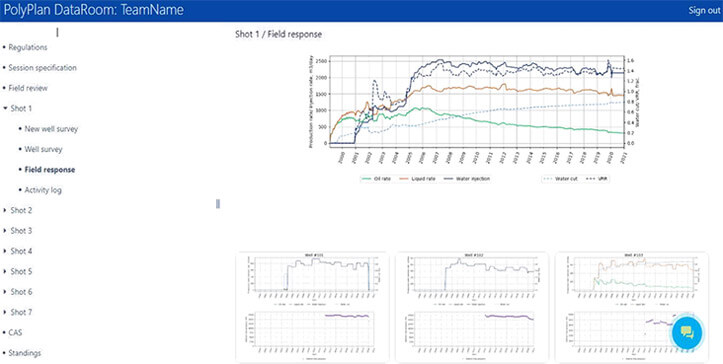The width and height of the screenshot is (723, 364).
Task: Open the Regulations page
Action: [x=28, y=47]
